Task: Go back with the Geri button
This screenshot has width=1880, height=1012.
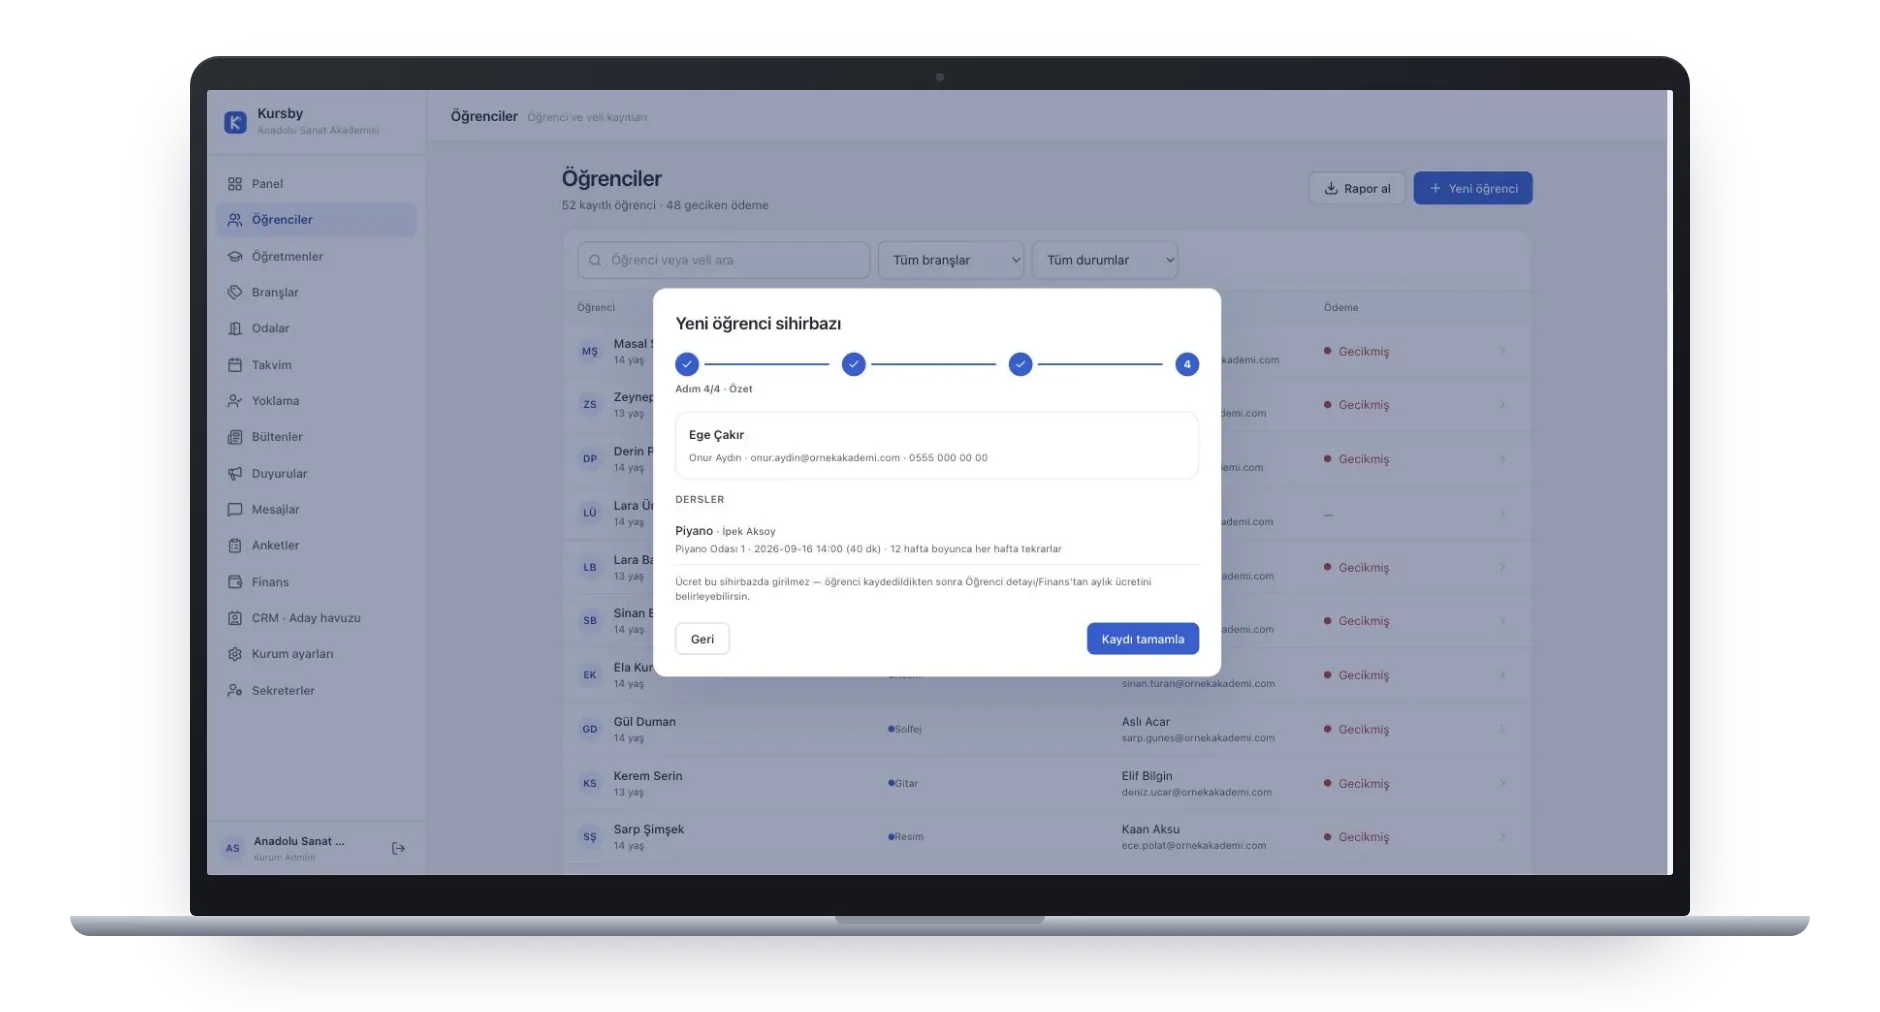Action: 702,640
